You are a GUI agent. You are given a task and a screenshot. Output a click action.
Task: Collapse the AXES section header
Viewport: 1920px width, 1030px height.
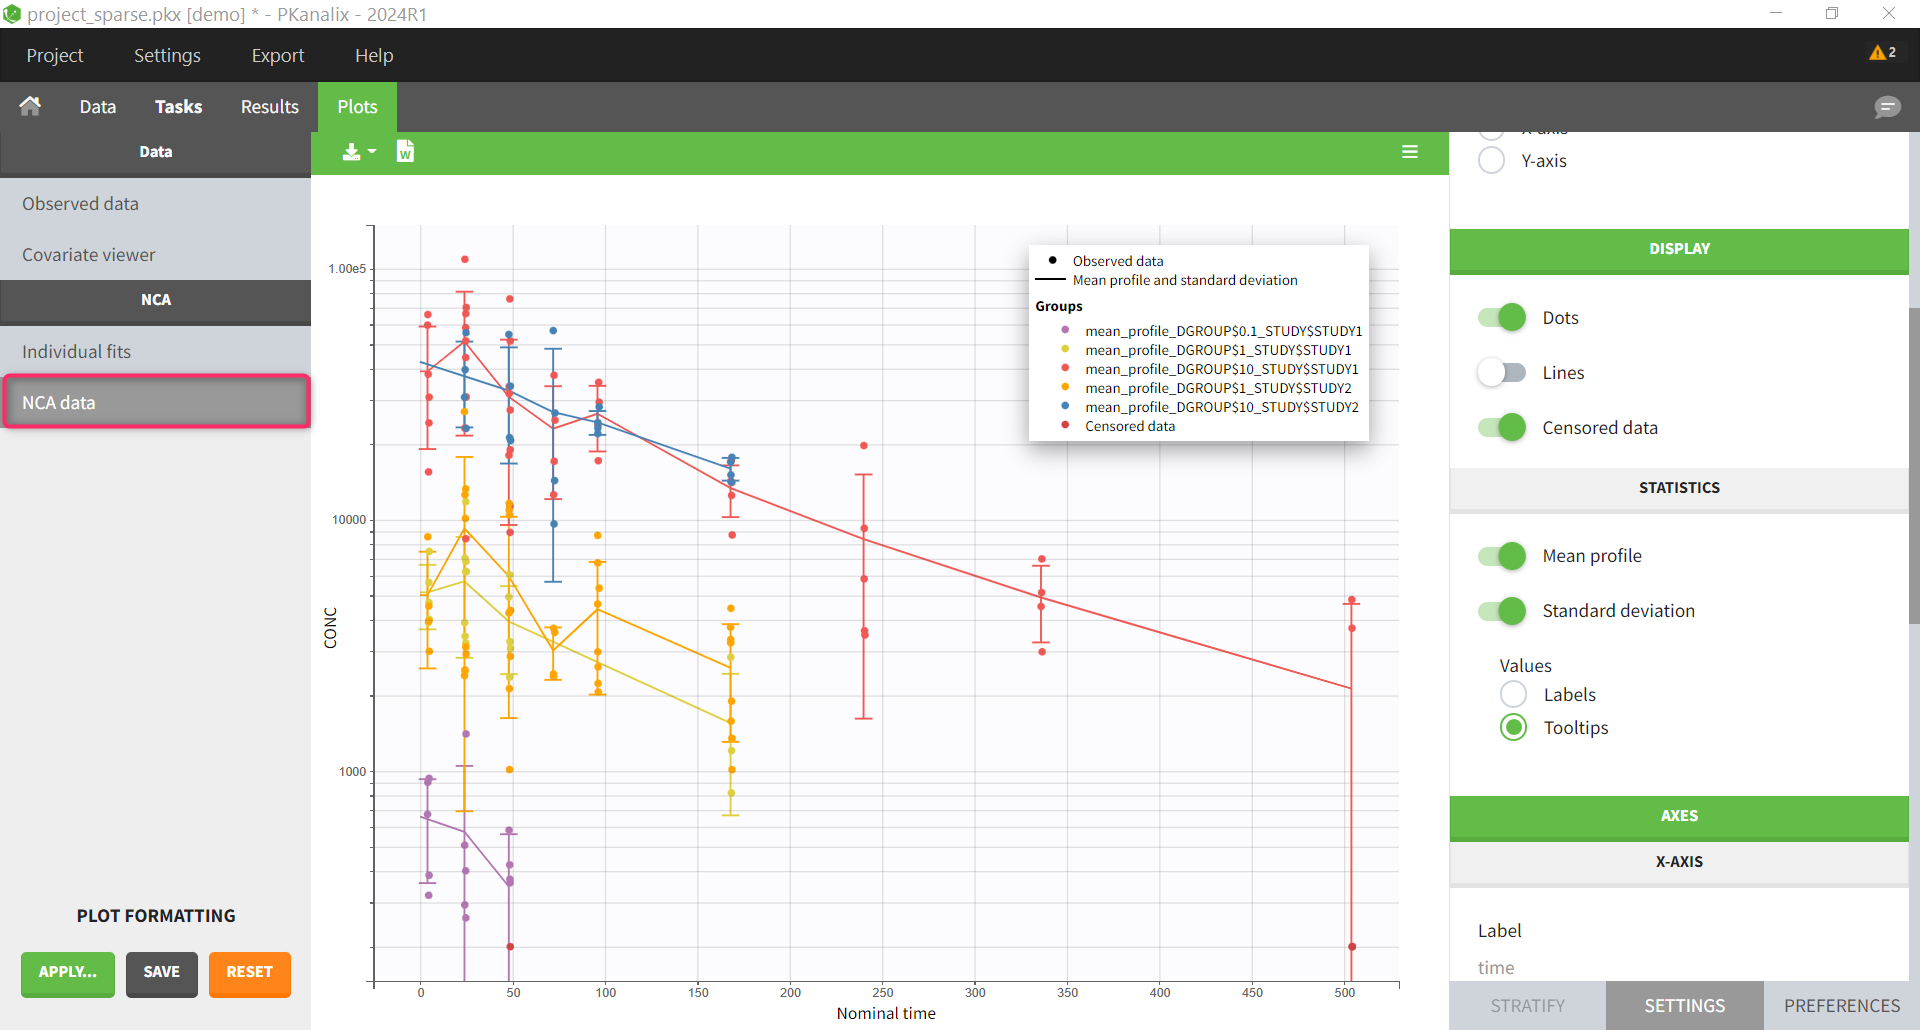point(1678,816)
